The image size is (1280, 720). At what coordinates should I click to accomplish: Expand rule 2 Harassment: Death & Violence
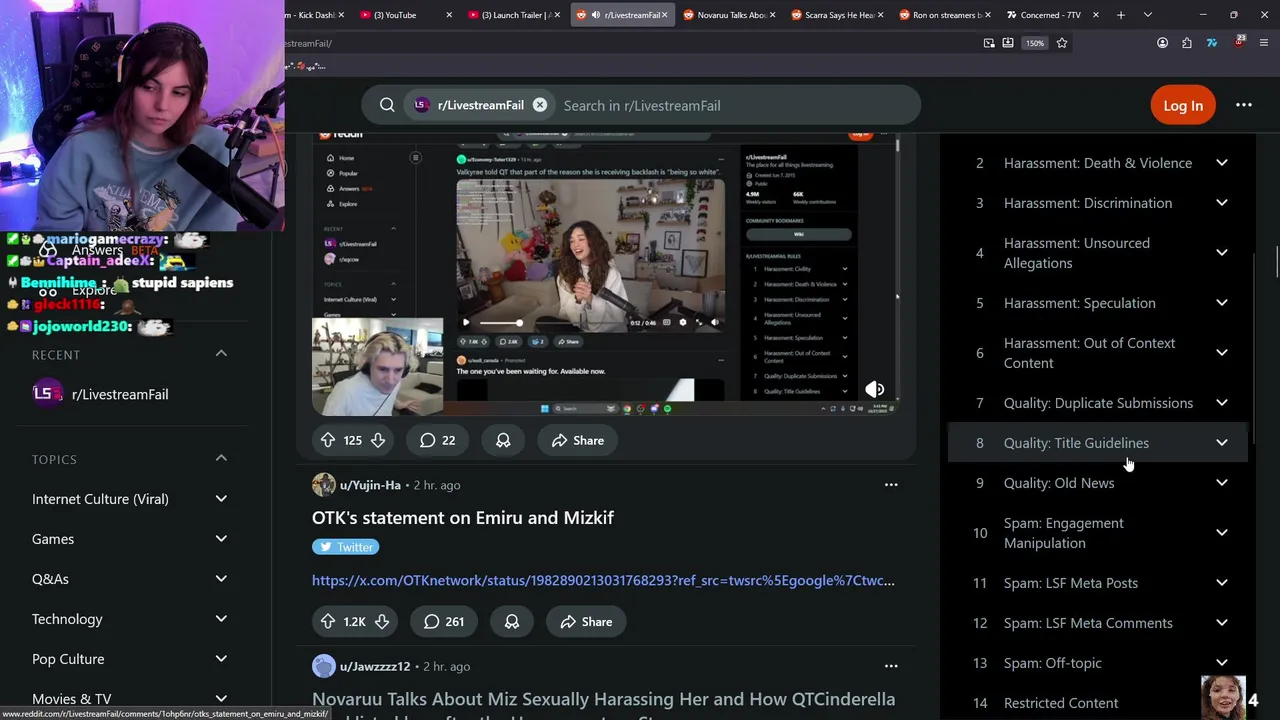click(1098, 163)
